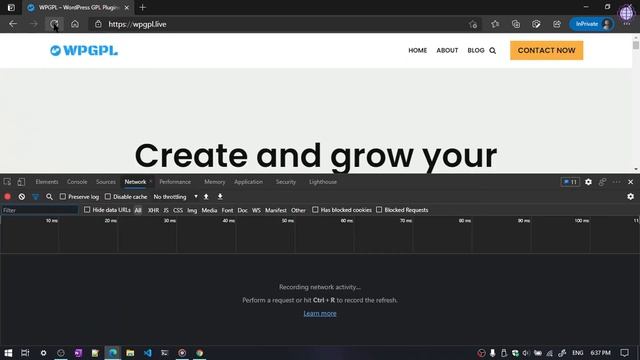Filter requests by Font
The width and height of the screenshot is (640, 360).
227,210
